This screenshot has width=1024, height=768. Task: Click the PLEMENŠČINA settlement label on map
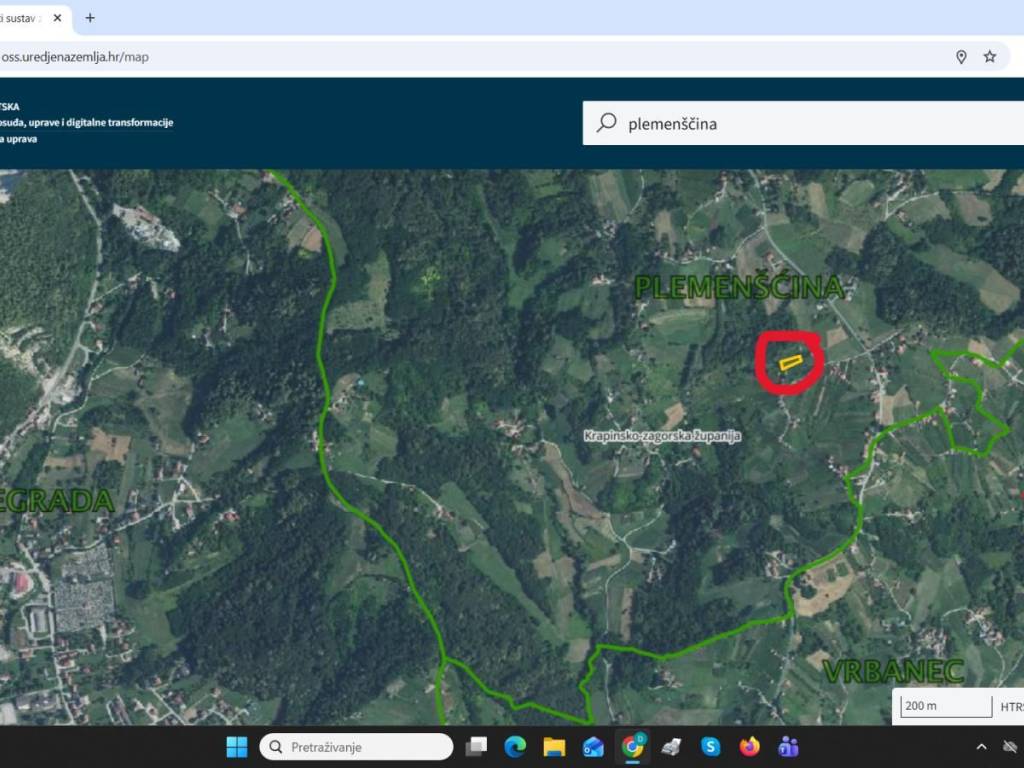tap(739, 288)
